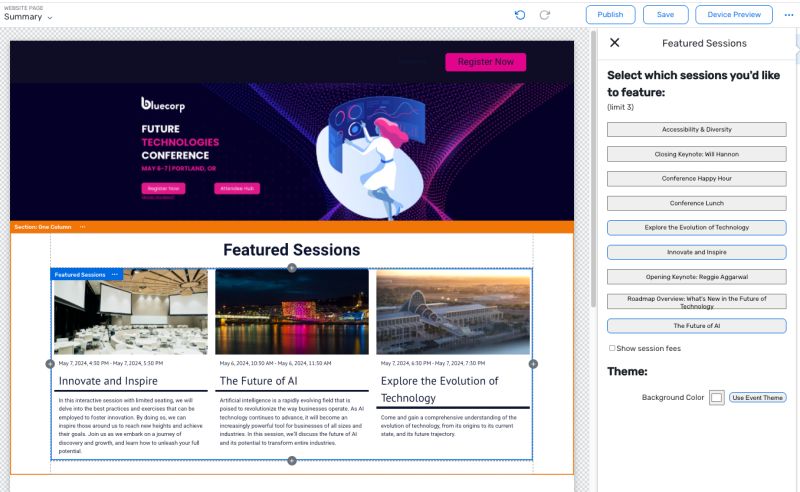Image resolution: width=800 pixels, height=492 pixels.
Task: Open Device Preview
Action: (x=734, y=14)
